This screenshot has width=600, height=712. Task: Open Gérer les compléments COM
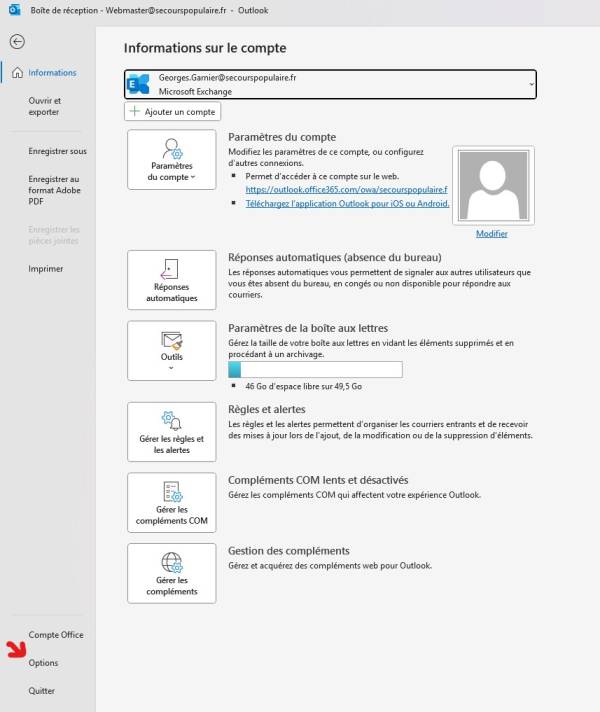pyautogui.click(x=172, y=503)
